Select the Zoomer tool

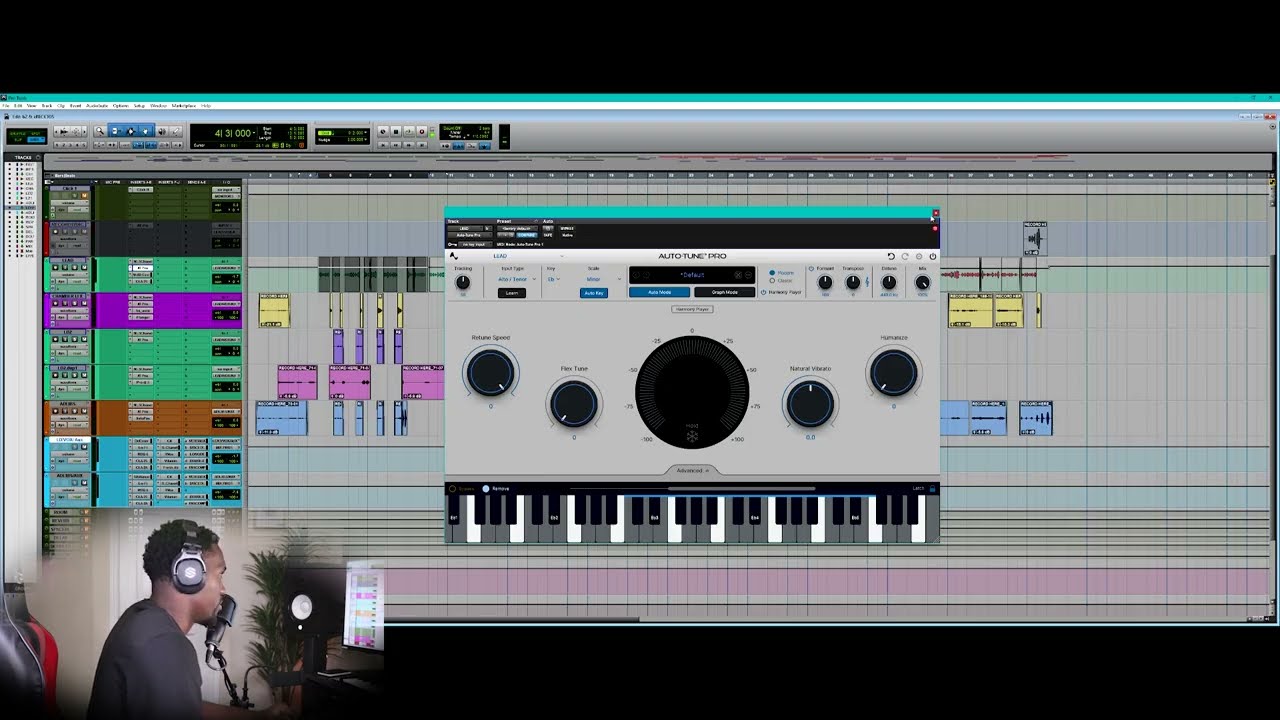tap(99, 131)
